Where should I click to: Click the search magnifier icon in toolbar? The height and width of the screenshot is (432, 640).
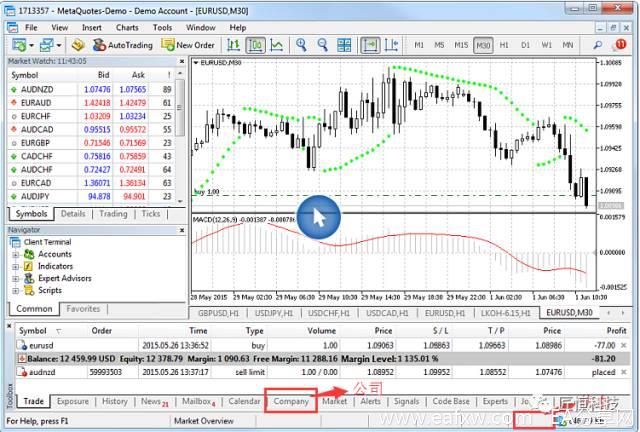(x=598, y=45)
